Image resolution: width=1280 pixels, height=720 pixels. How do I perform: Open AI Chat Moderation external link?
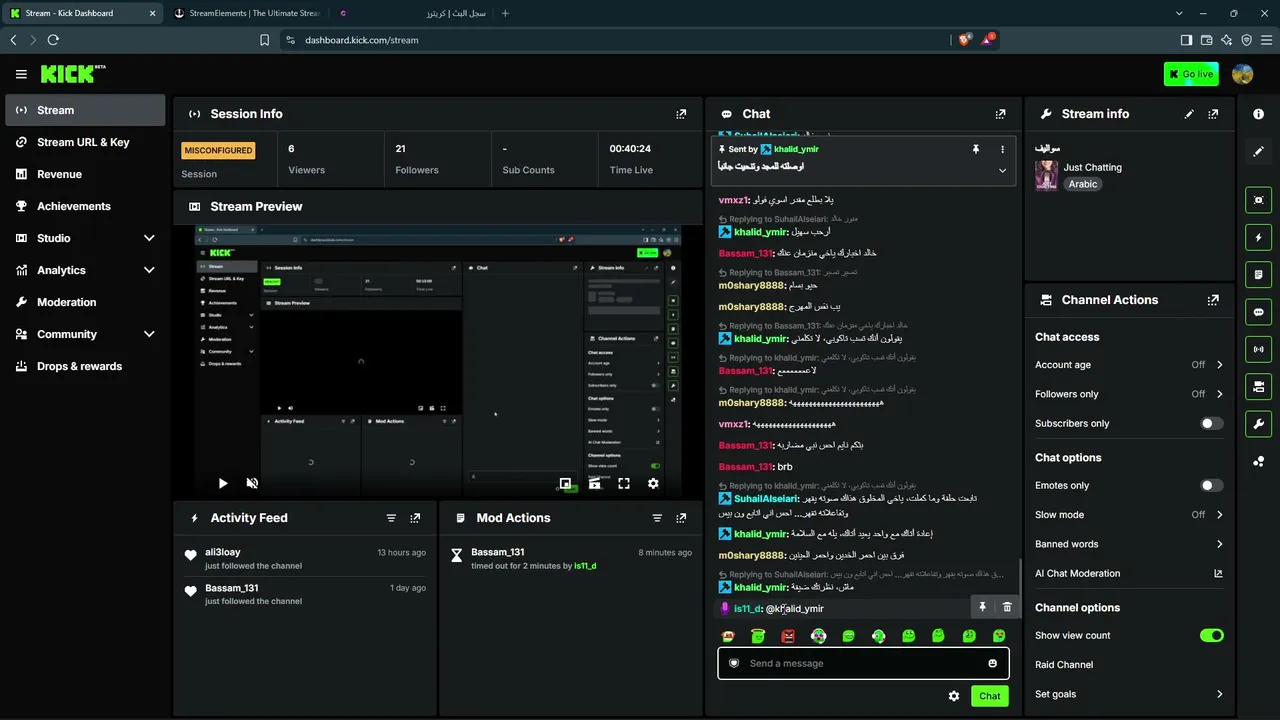point(1218,573)
